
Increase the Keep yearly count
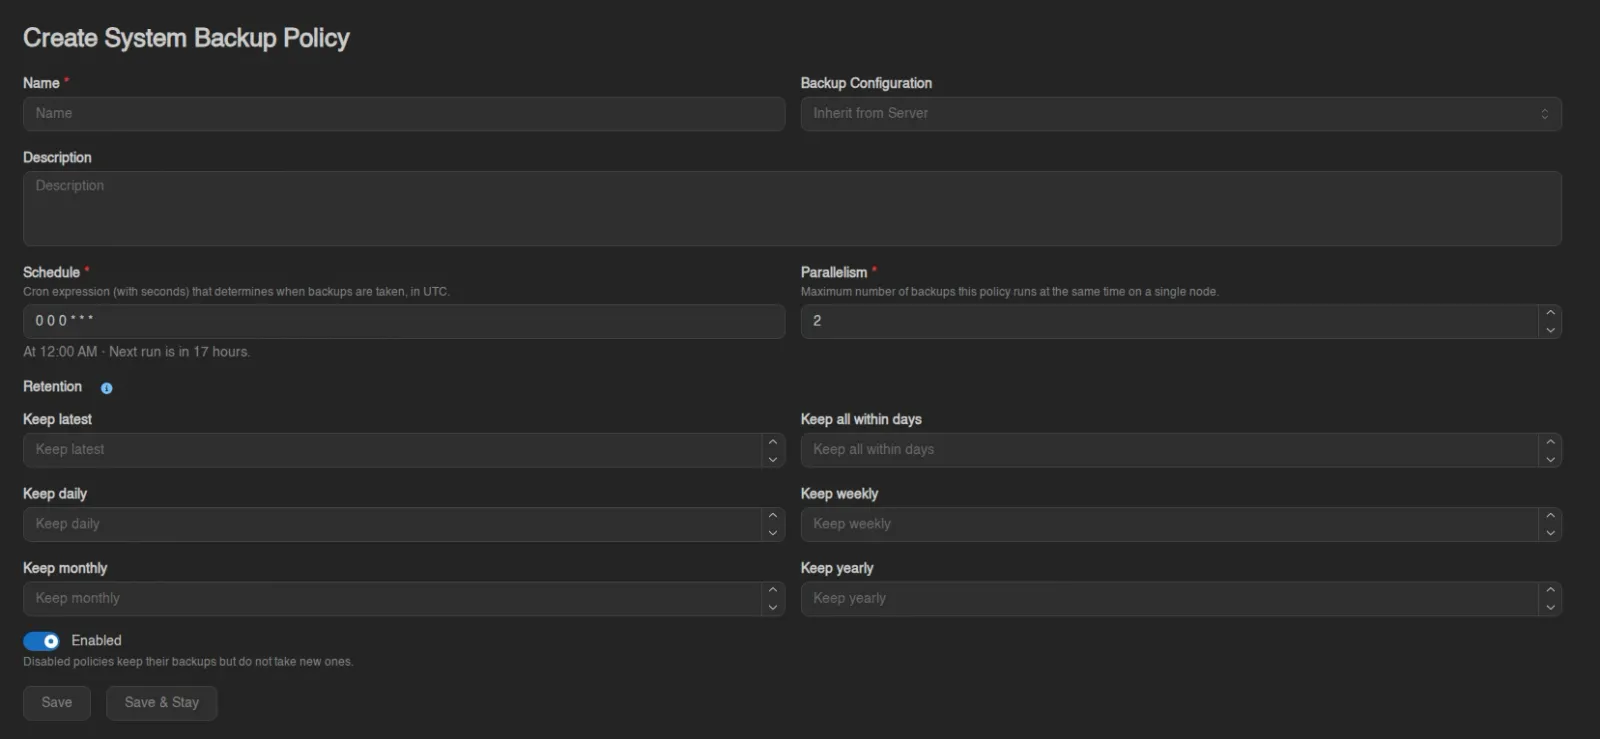[x=1550, y=590]
